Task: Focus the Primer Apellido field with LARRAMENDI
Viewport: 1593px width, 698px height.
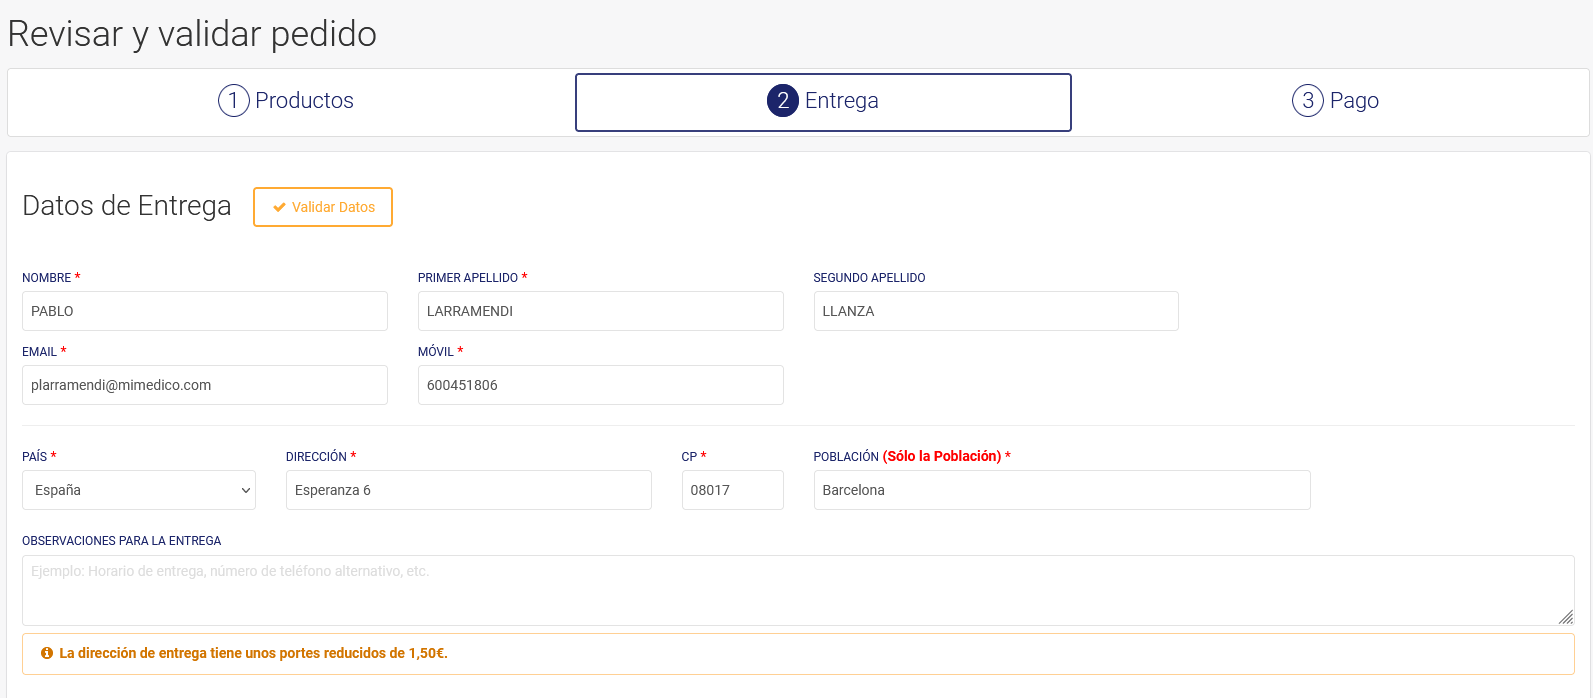Action: pos(600,311)
